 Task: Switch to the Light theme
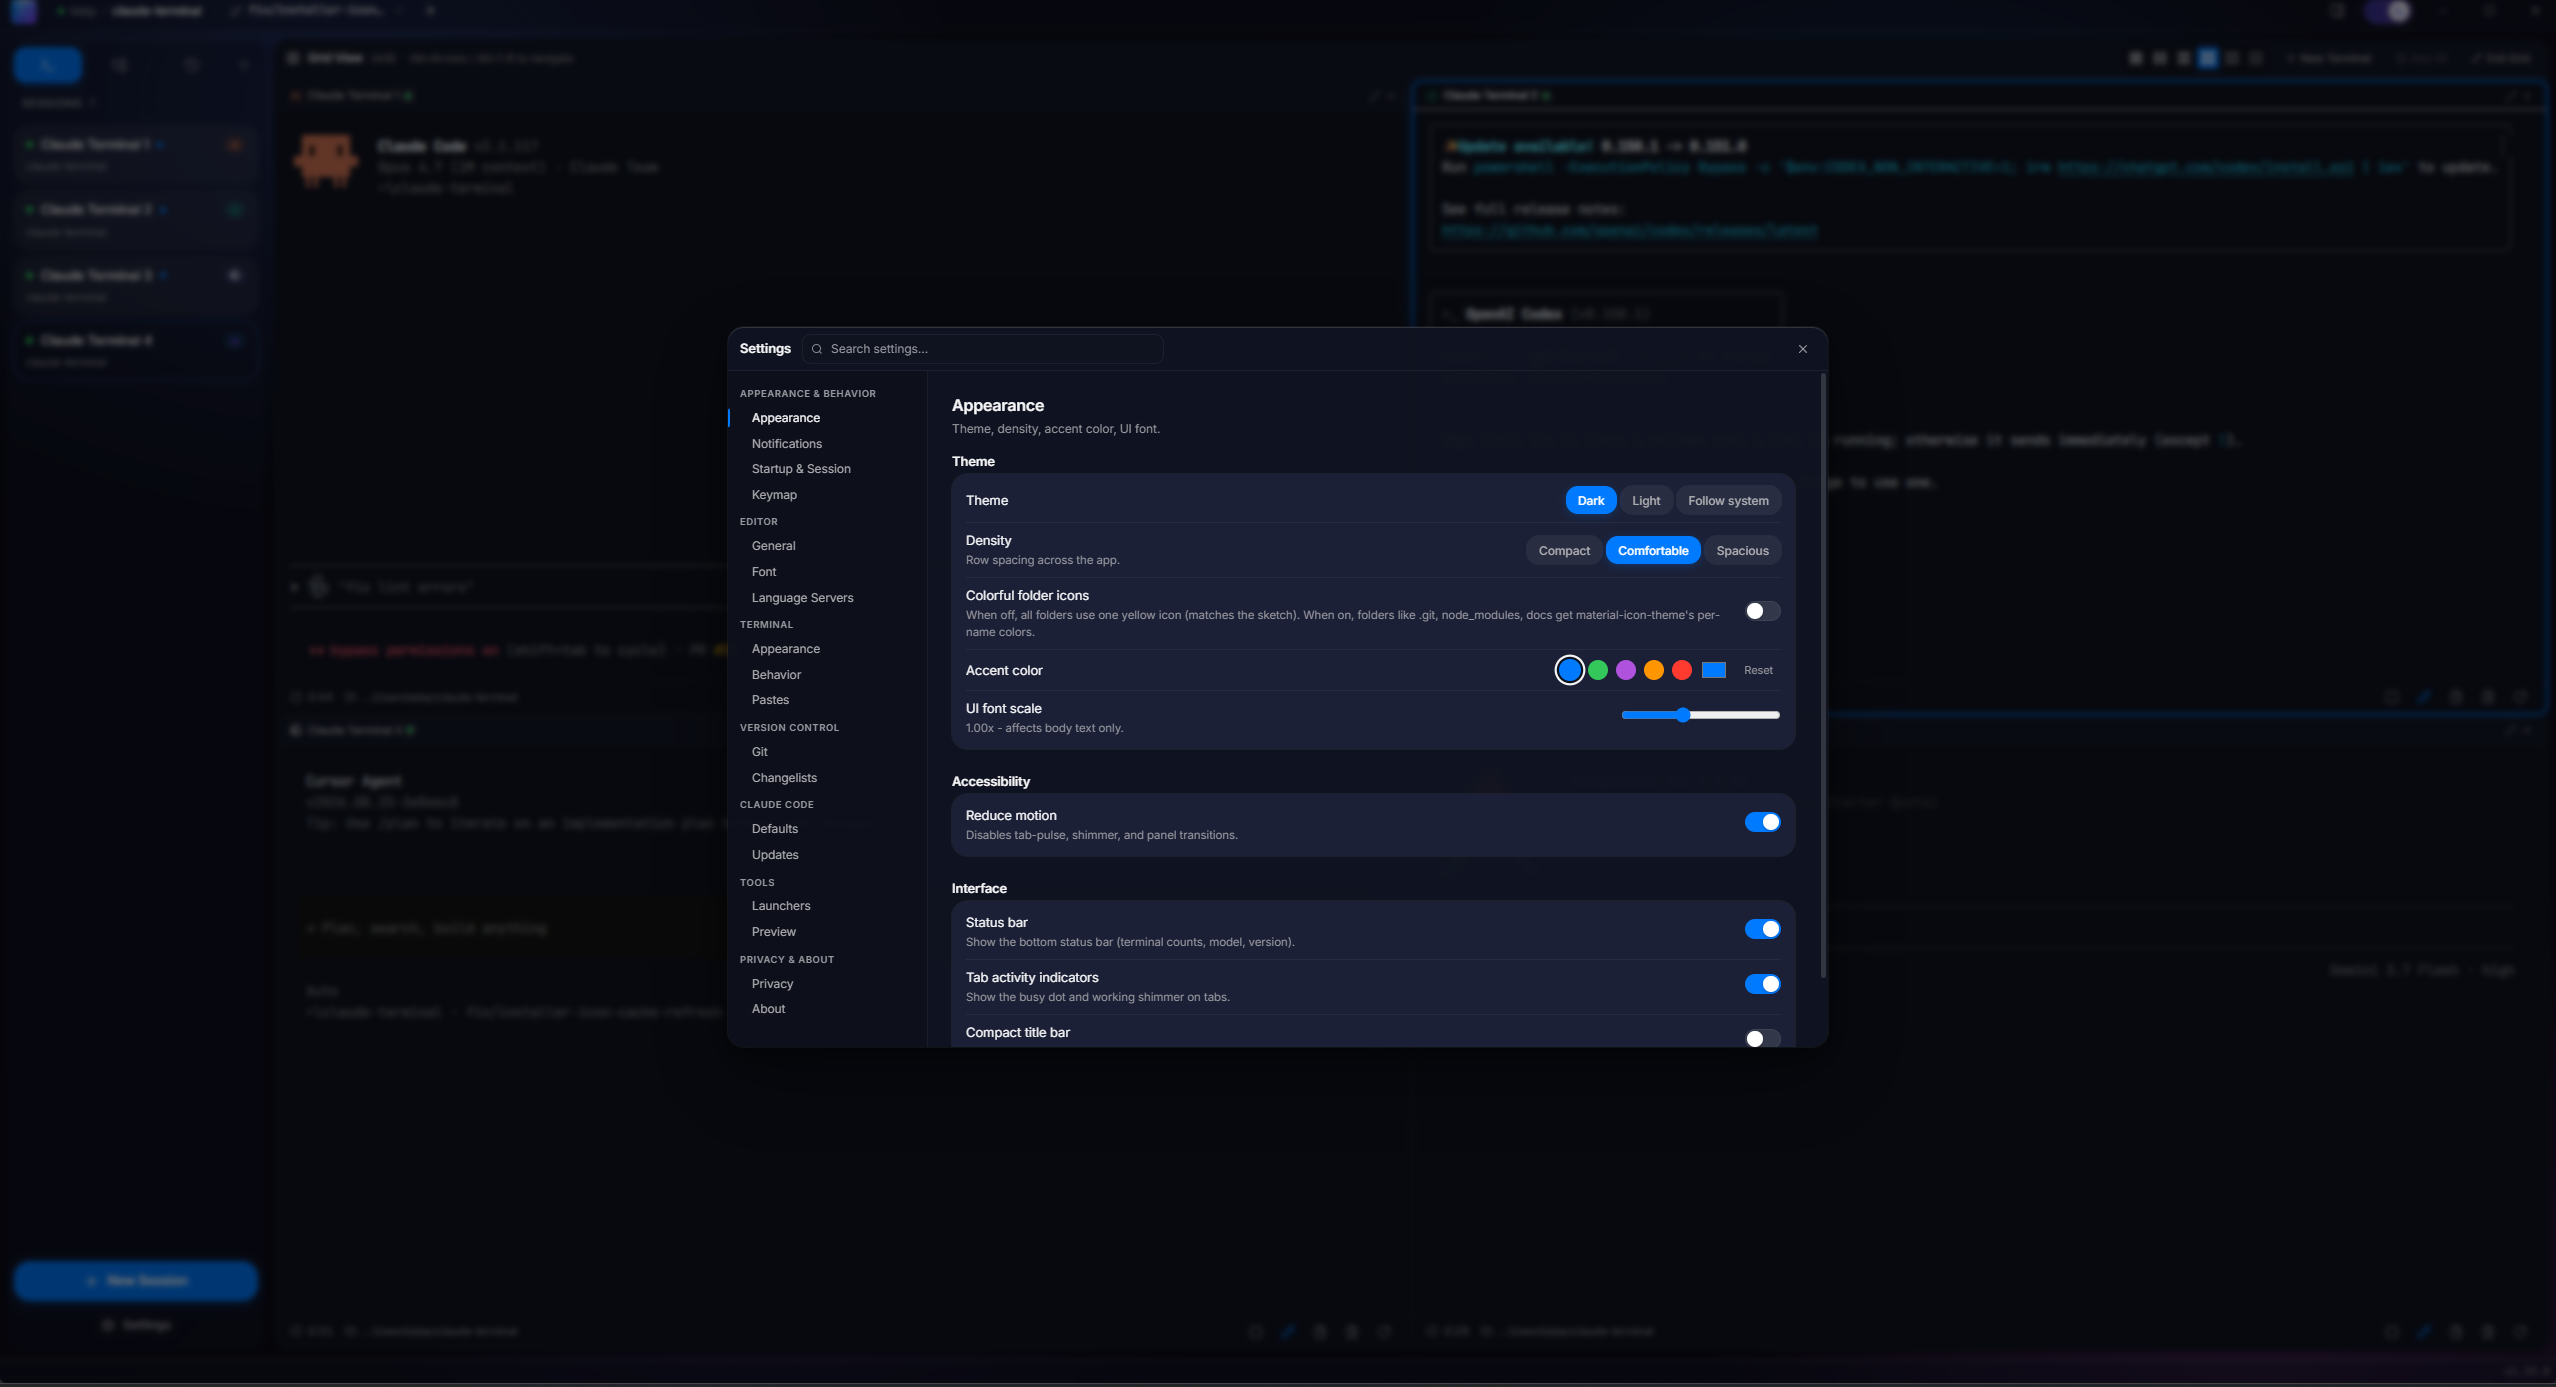pos(1645,501)
